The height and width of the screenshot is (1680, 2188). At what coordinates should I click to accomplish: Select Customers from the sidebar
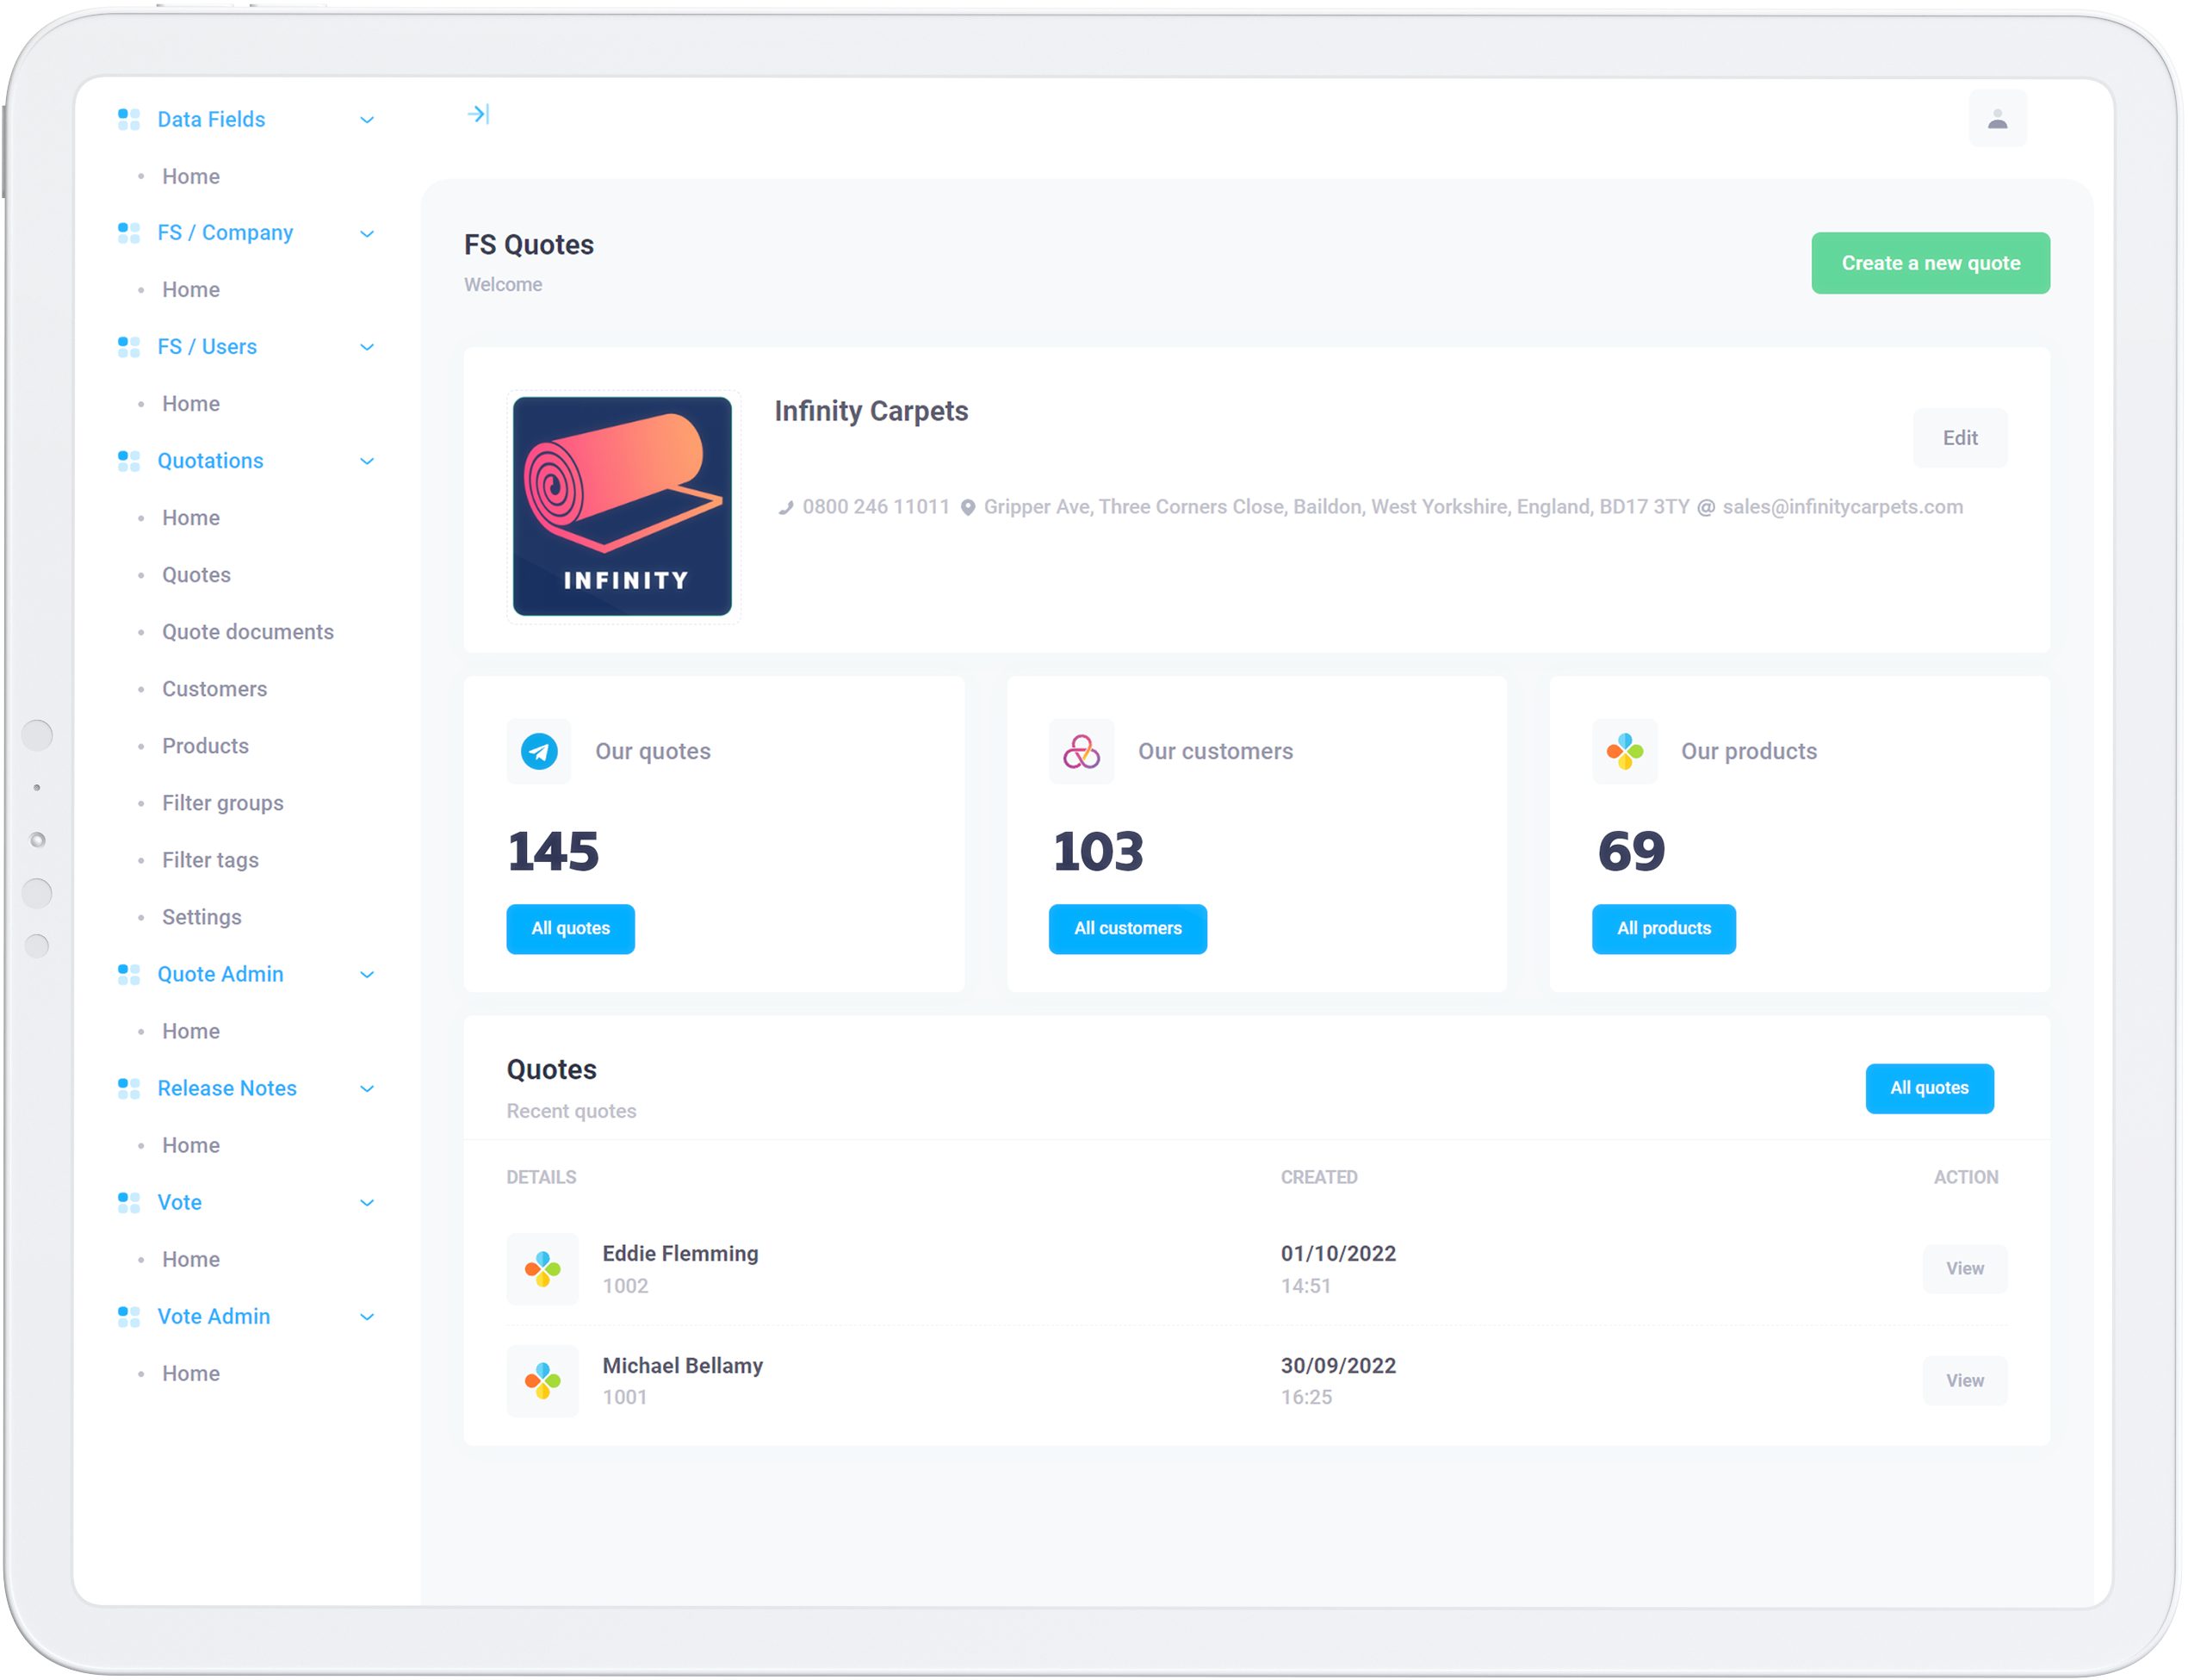(215, 689)
